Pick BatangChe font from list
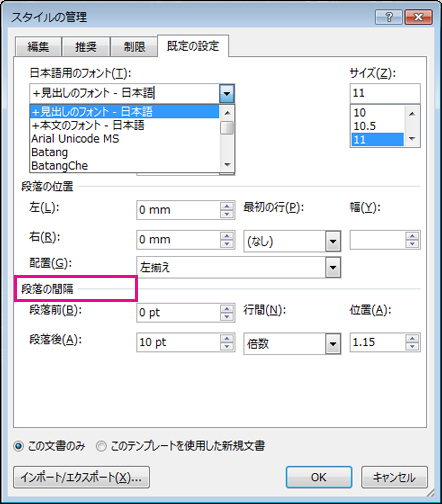 pyautogui.click(x=125, y=165)
